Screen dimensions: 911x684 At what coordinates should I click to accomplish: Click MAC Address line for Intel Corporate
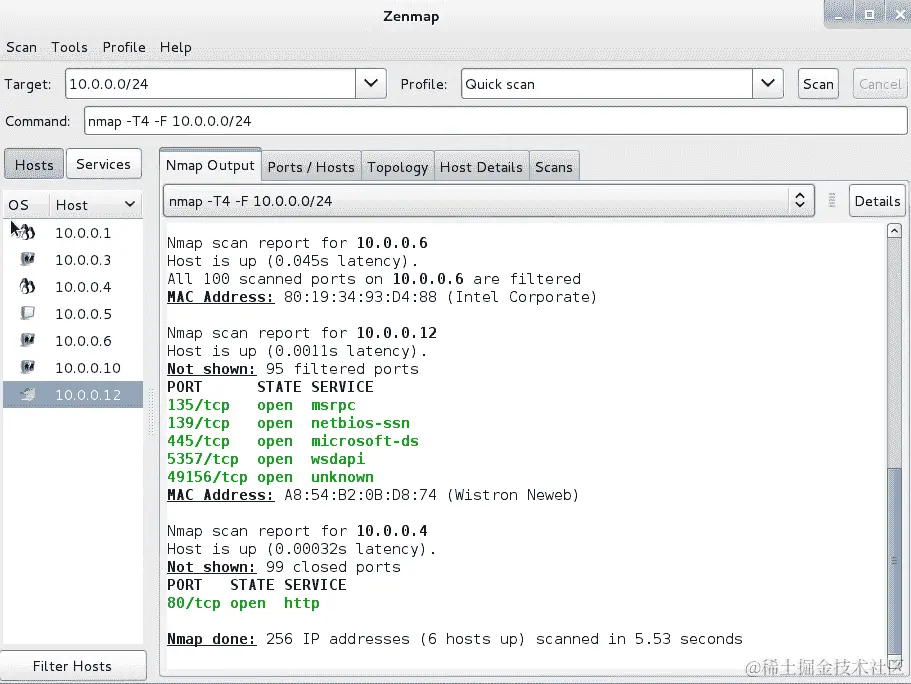point(382,297)
